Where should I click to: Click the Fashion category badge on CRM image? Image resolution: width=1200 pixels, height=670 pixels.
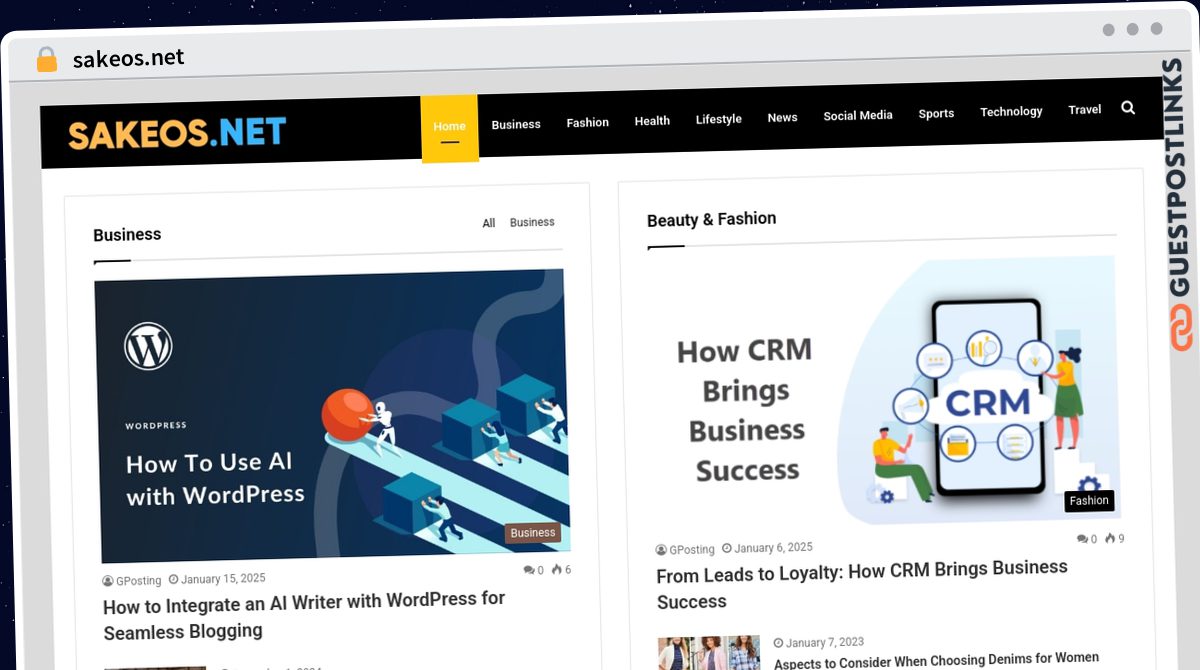click(x=1089, y=501)
